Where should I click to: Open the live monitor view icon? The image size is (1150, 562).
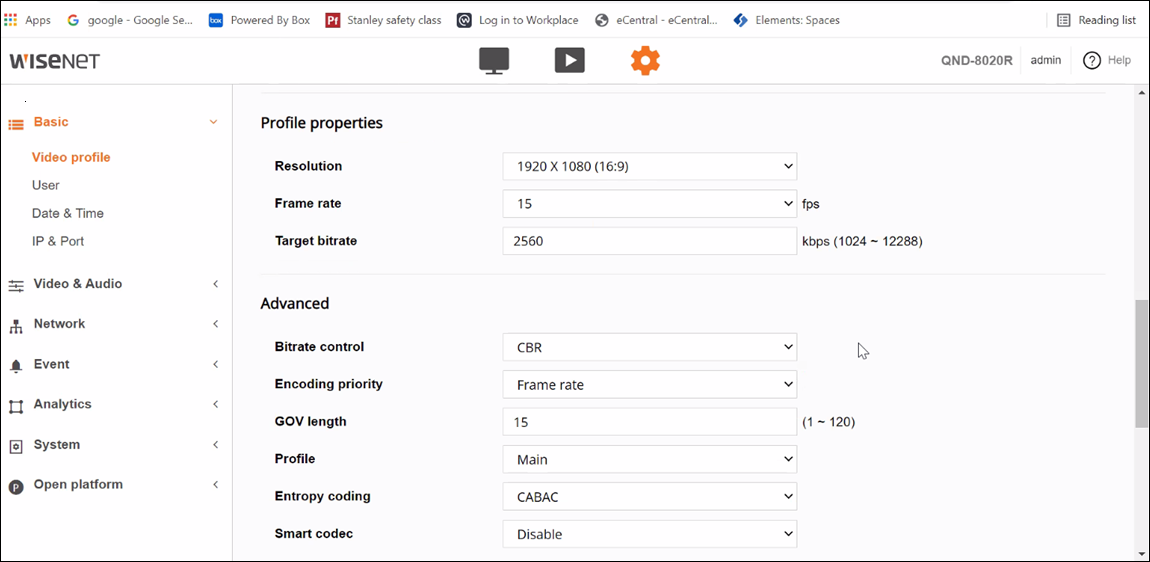(x=494, y=61)
